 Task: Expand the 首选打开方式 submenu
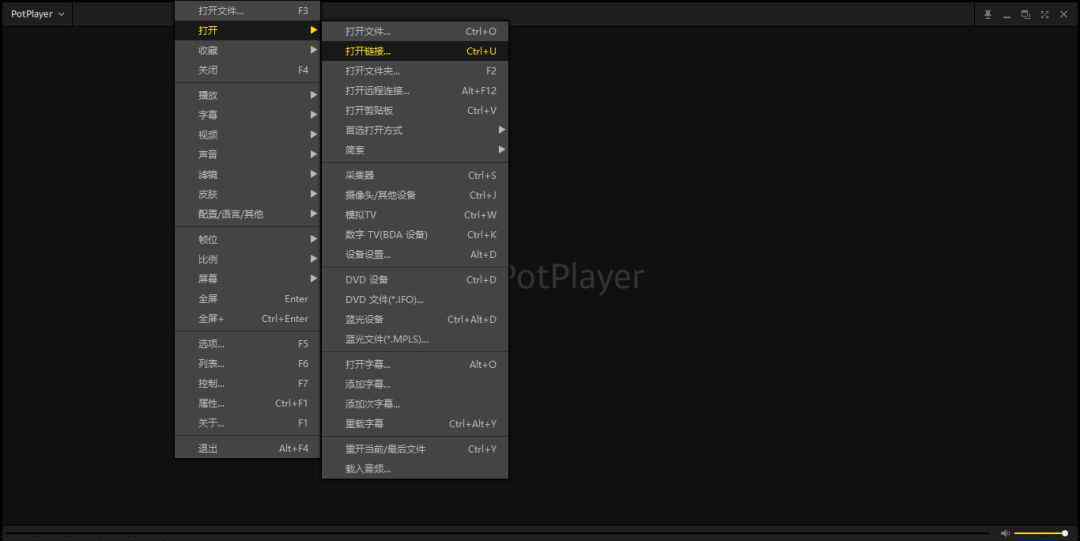(x=415, y=130)
